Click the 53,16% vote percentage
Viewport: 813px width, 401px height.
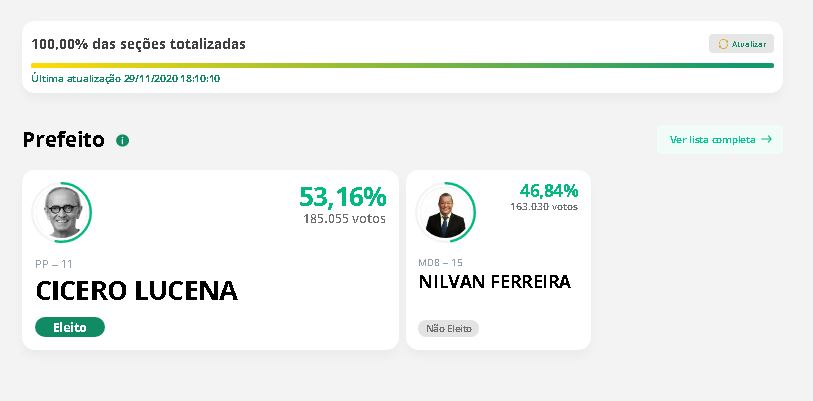click(342, 196)
